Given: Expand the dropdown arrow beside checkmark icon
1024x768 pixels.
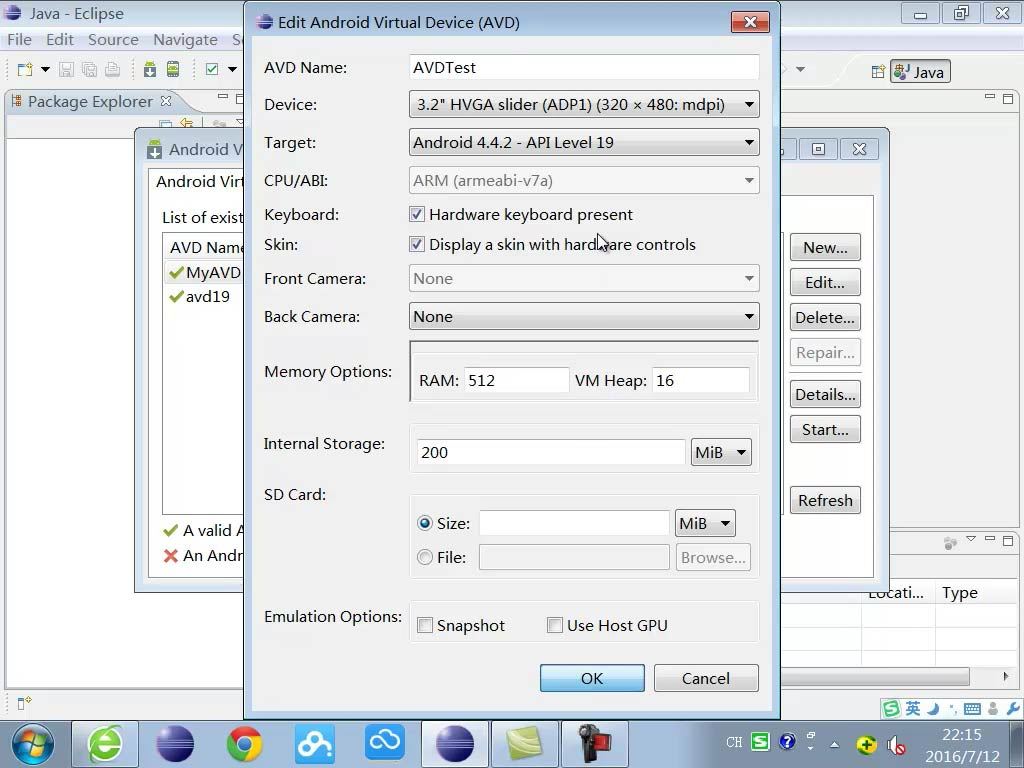Looking at the screenshot, I should coord(232,69).
